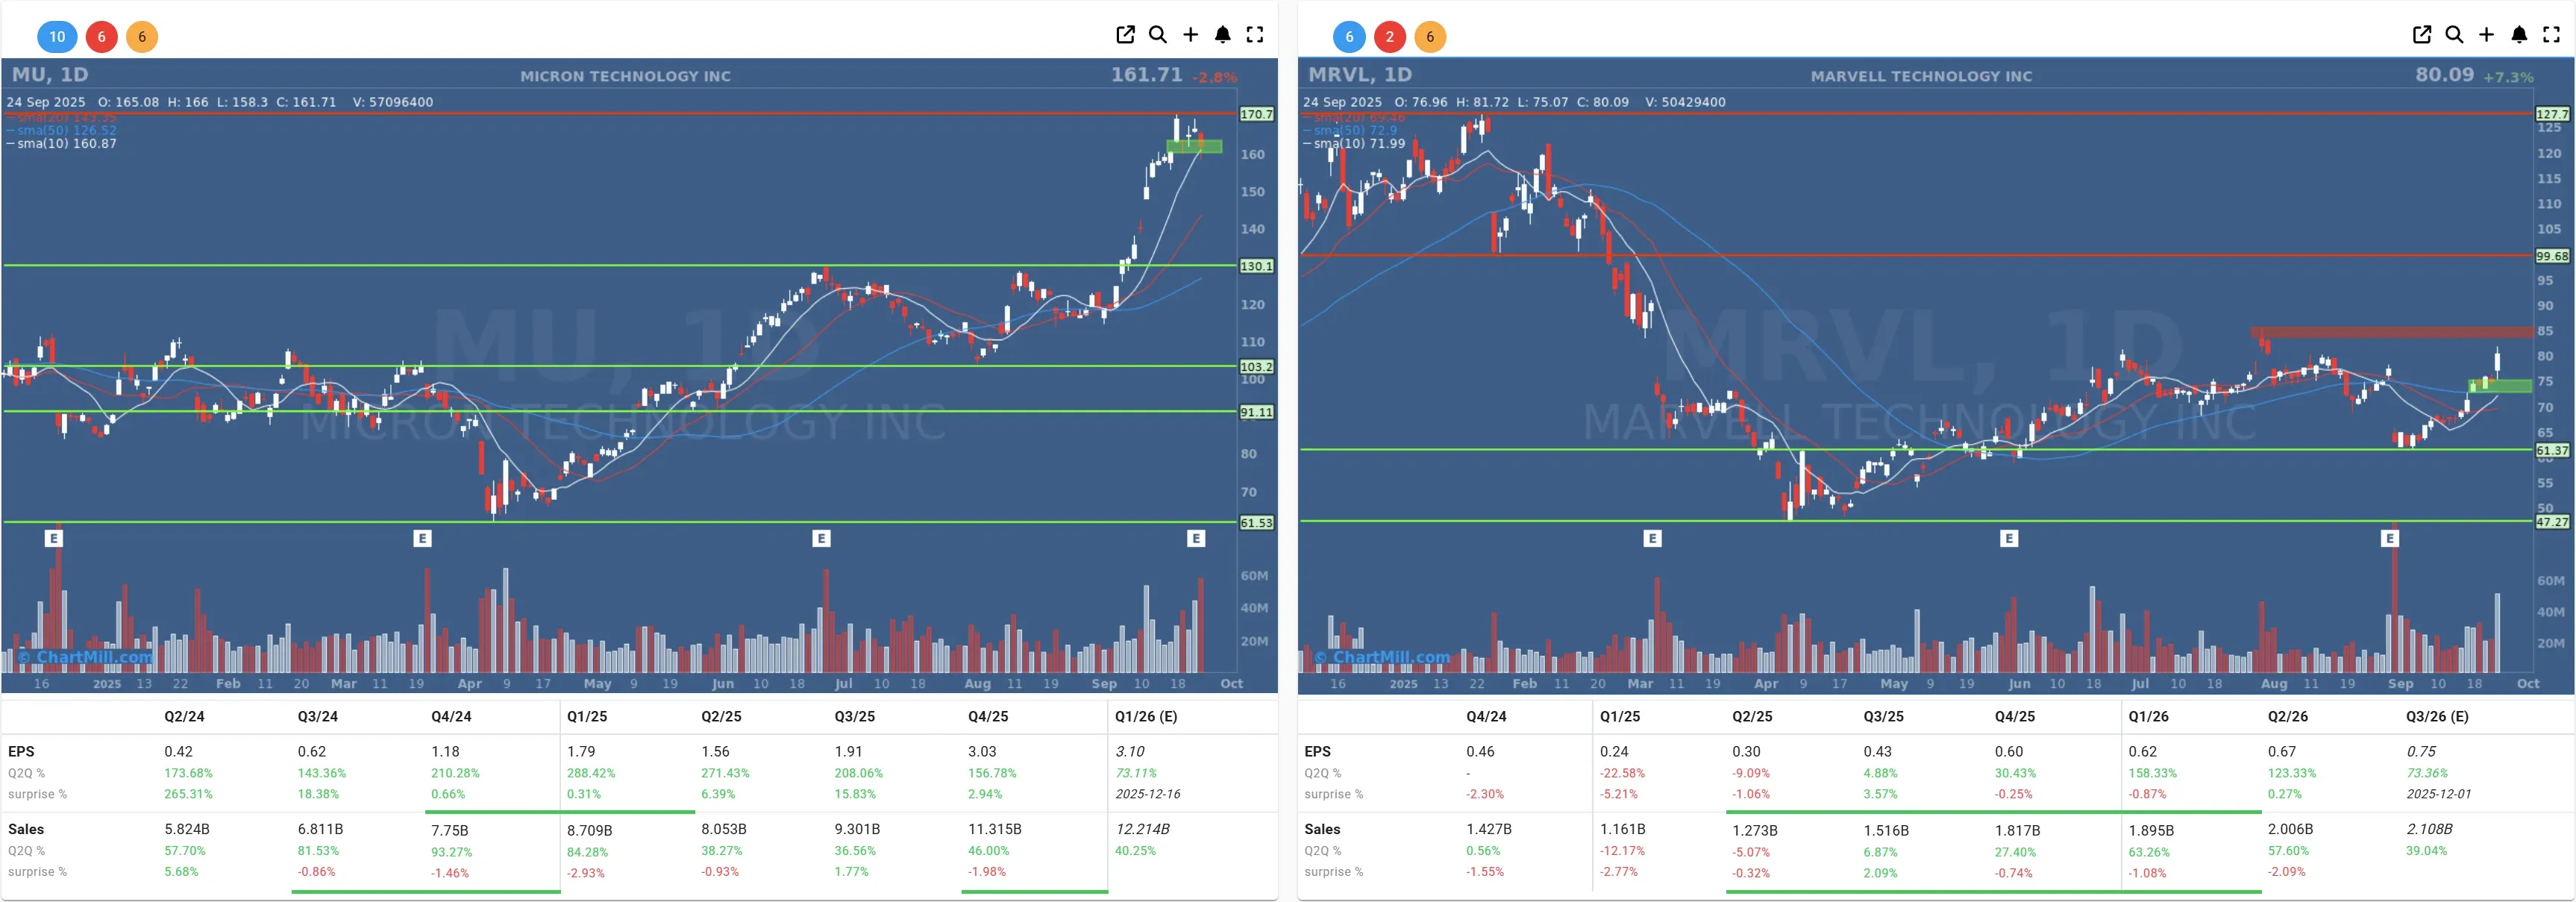Click the orange 6 rating badge on MU
Screen dimensions: 2576x902
[142, 37]
